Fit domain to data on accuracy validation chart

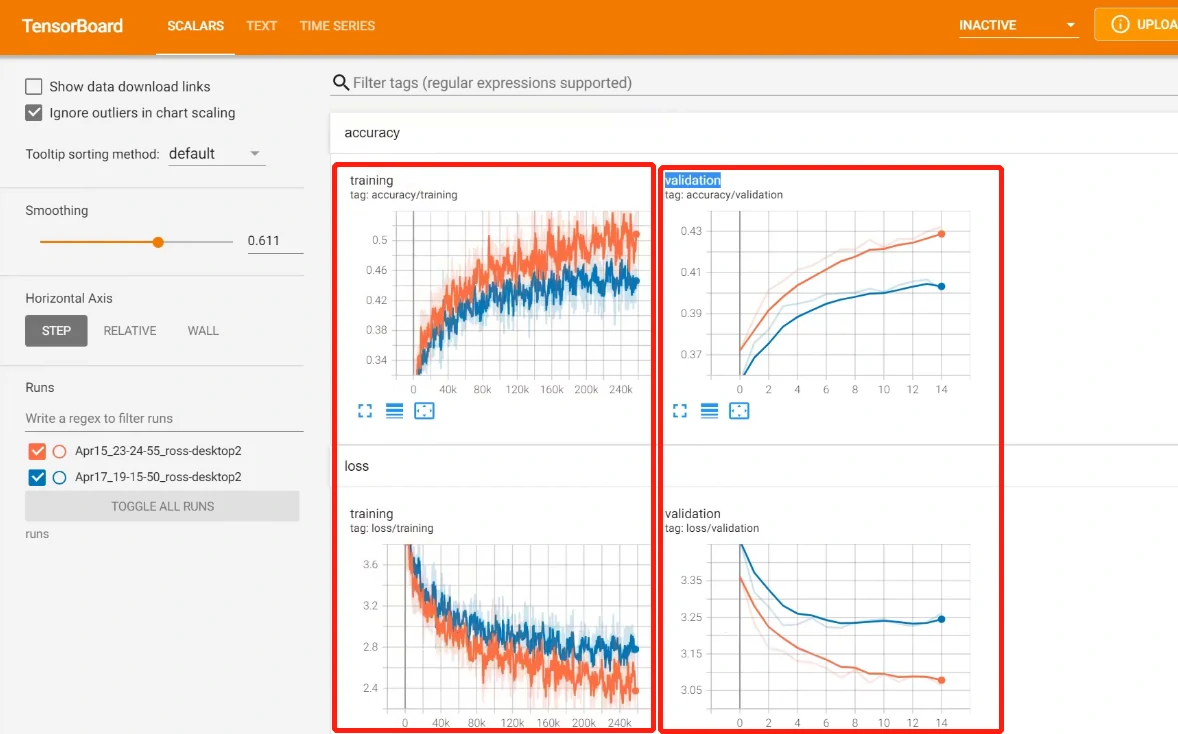pyautogui.click(x=739, y=411)
